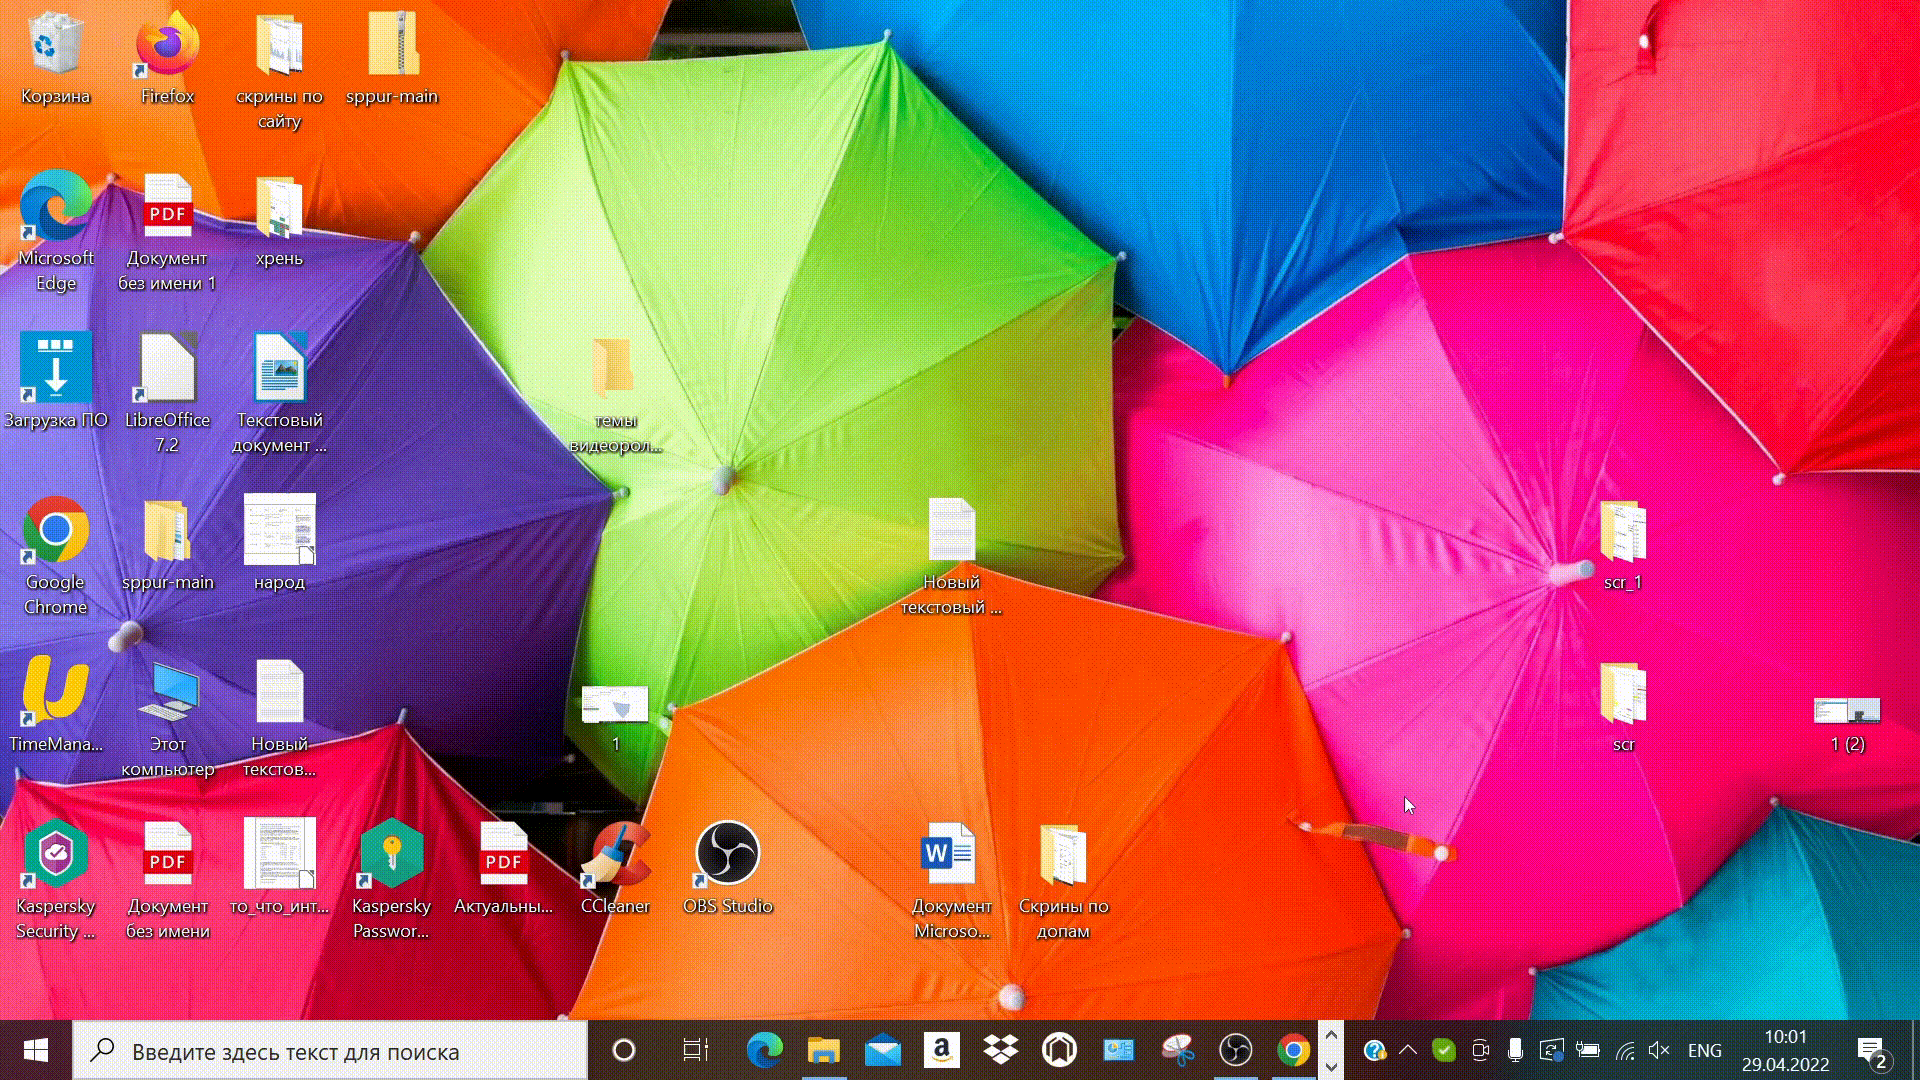
Task: Switch to Google Chrome on taskbar
Action: click(x=1294, y=1050)
